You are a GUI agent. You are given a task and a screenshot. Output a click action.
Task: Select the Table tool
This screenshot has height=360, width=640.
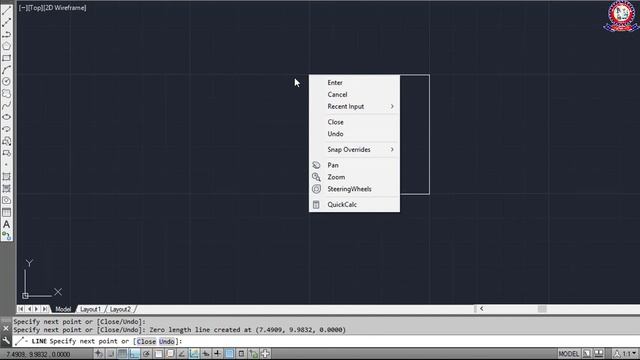pos(7,212)
